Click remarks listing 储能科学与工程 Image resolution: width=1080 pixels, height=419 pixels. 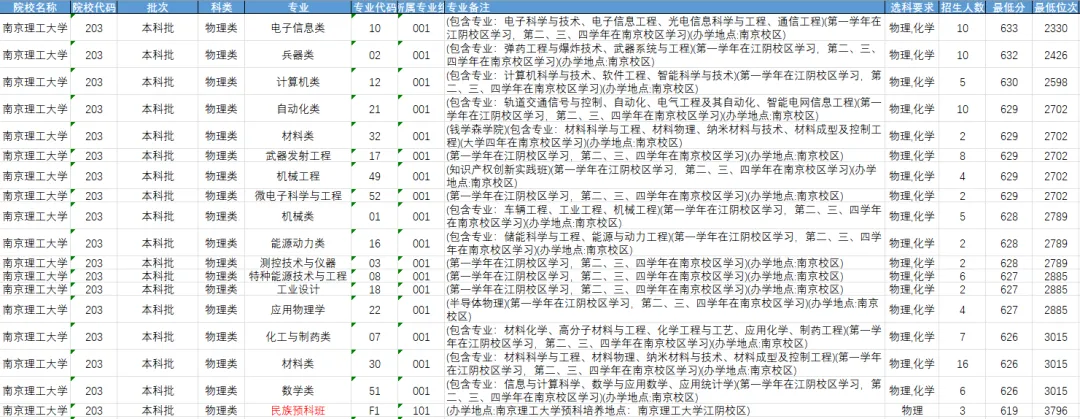(x=664, y=243)
